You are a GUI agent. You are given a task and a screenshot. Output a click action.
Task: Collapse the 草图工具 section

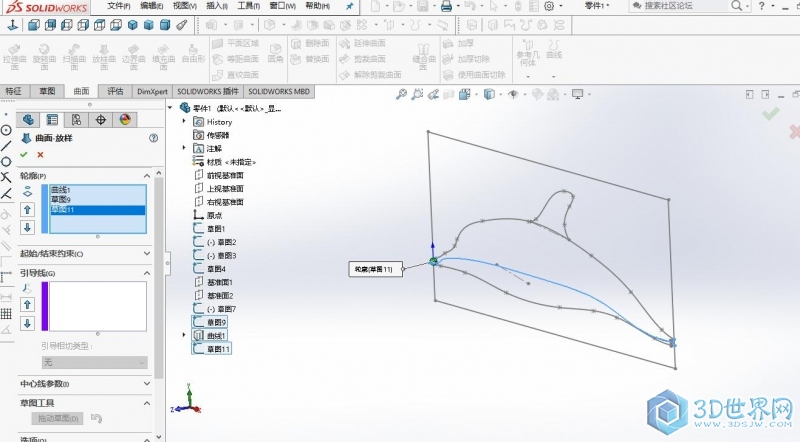point(147,403)
